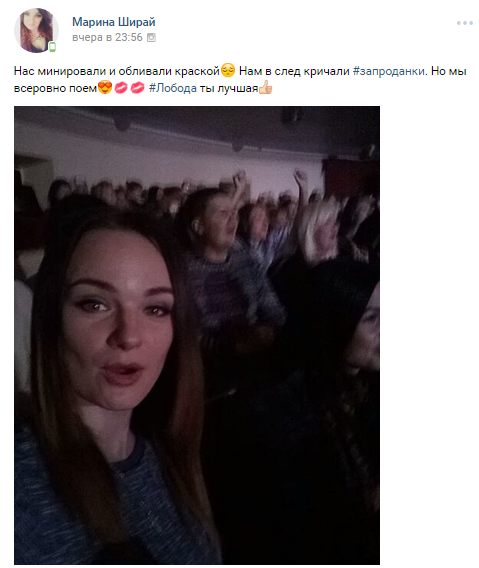Screen dimensions: 479x568
Task: Open the post options three-dots menu
Action: 465,23
